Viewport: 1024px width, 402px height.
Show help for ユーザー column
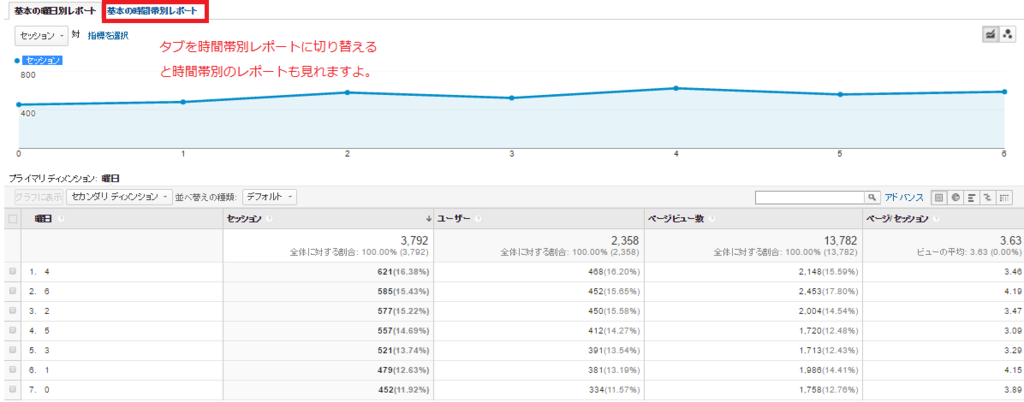tap(477, 219)
